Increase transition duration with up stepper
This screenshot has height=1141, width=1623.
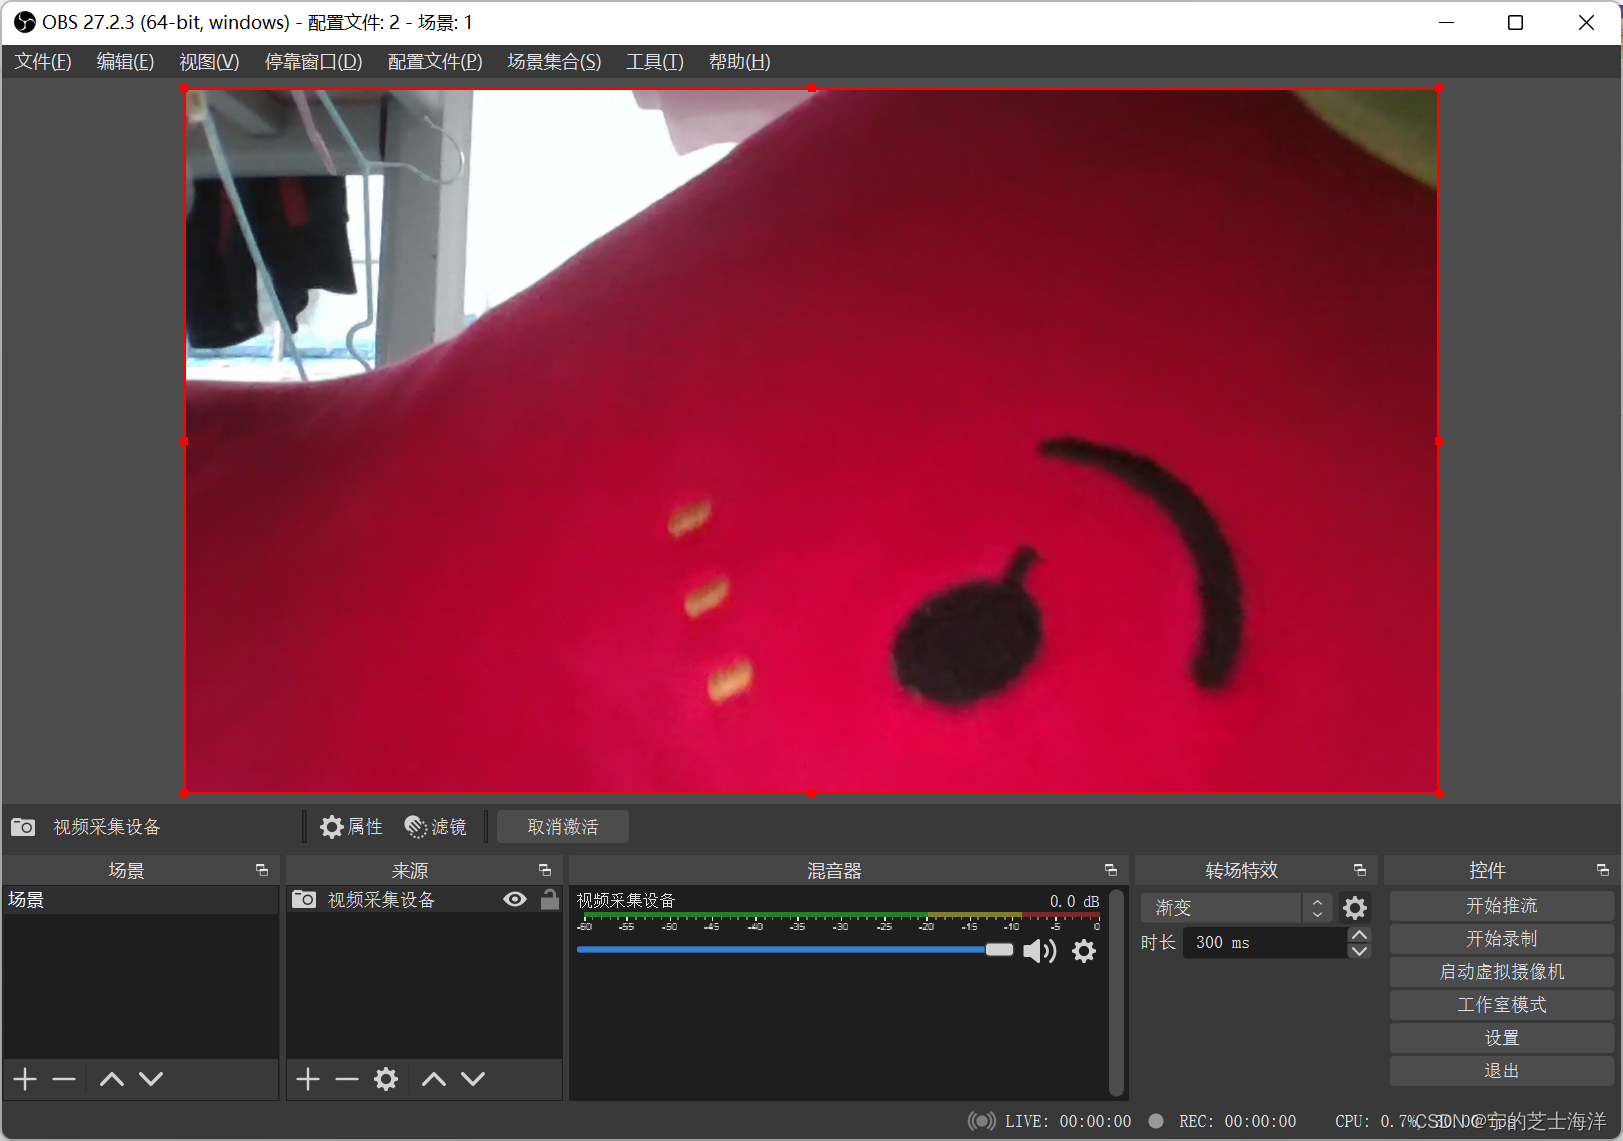[1359, 935]
